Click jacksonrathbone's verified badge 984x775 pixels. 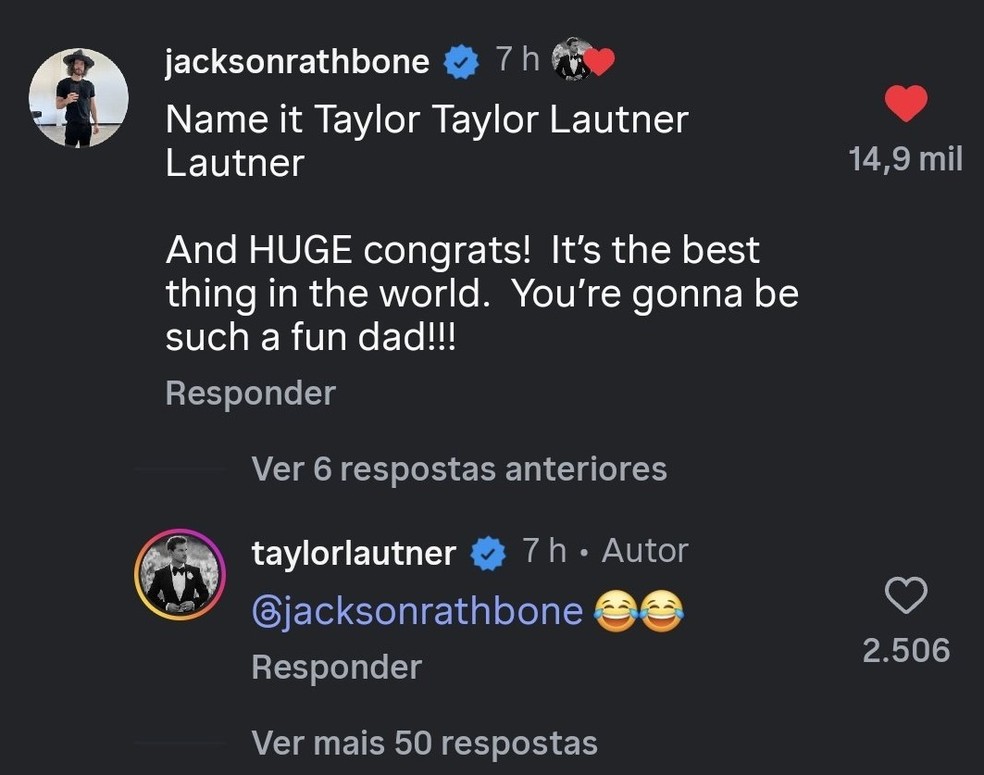(x=459, y=59)
